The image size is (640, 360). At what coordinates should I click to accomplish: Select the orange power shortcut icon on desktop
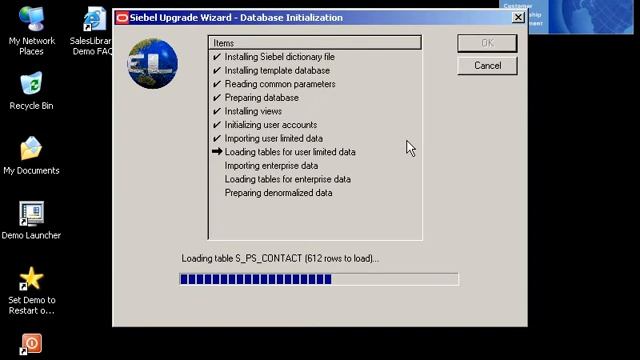coord(31,344)
